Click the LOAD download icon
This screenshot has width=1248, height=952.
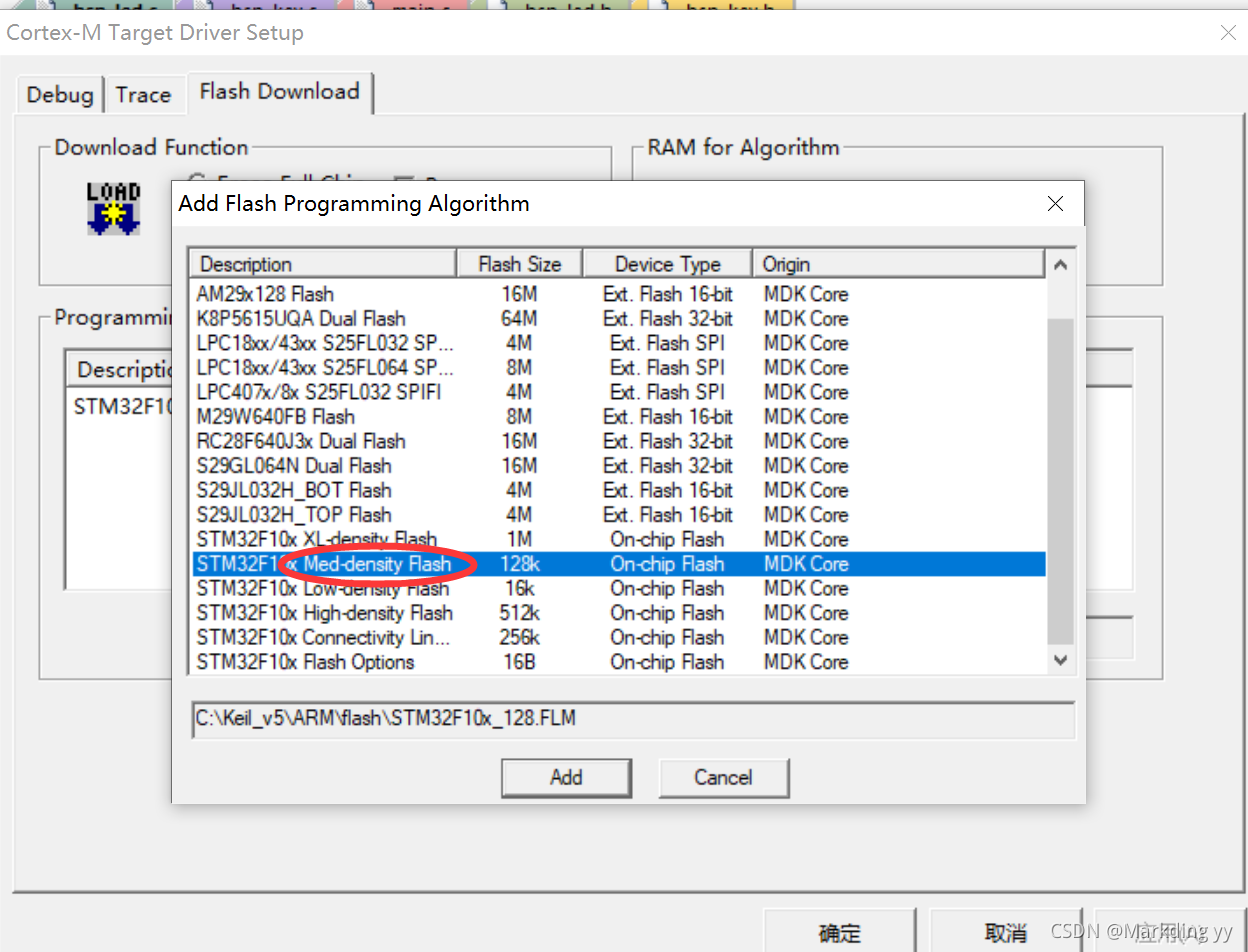tap(113, 208)
